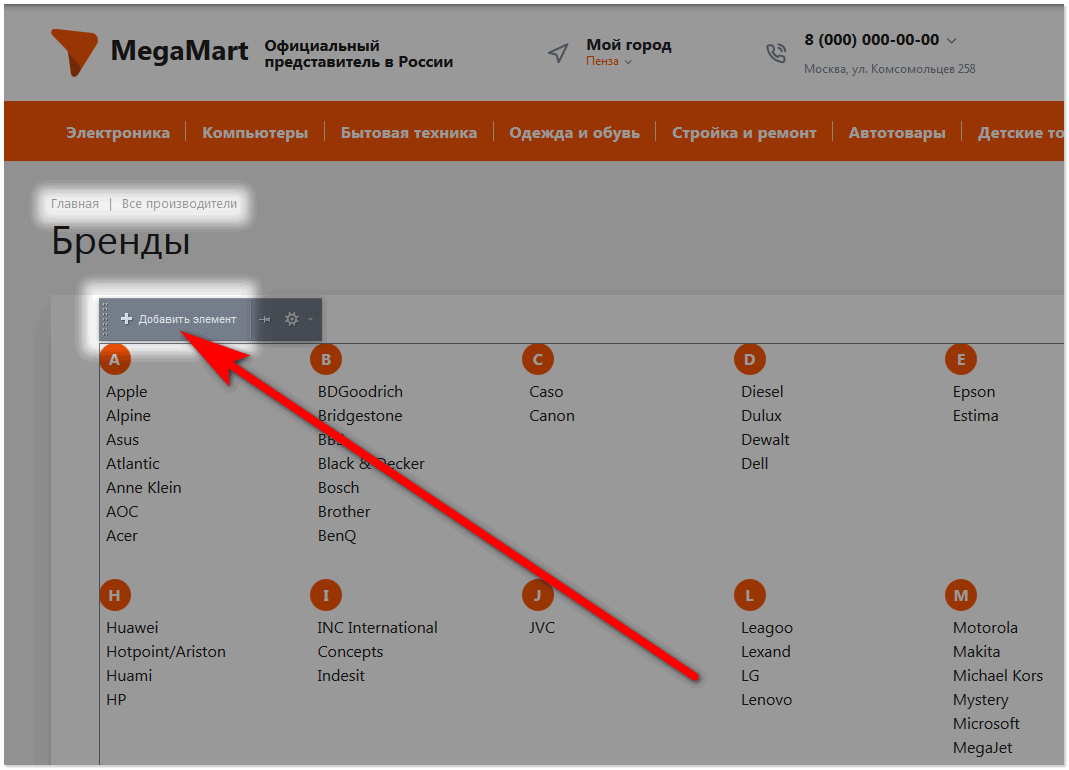The image size is (1069, 770).
Task: Open the Acer brand
Action: pos(122,535)
